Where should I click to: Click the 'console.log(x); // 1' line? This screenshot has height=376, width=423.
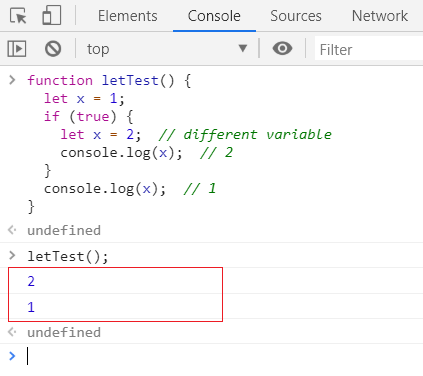pyautogui.click(x=130, y=189)
